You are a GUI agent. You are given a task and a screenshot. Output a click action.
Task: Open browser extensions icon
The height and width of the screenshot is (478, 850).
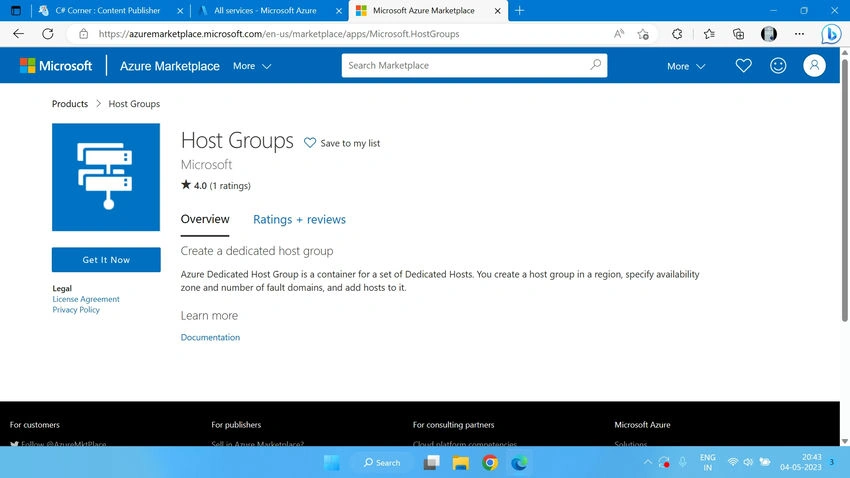677,34
